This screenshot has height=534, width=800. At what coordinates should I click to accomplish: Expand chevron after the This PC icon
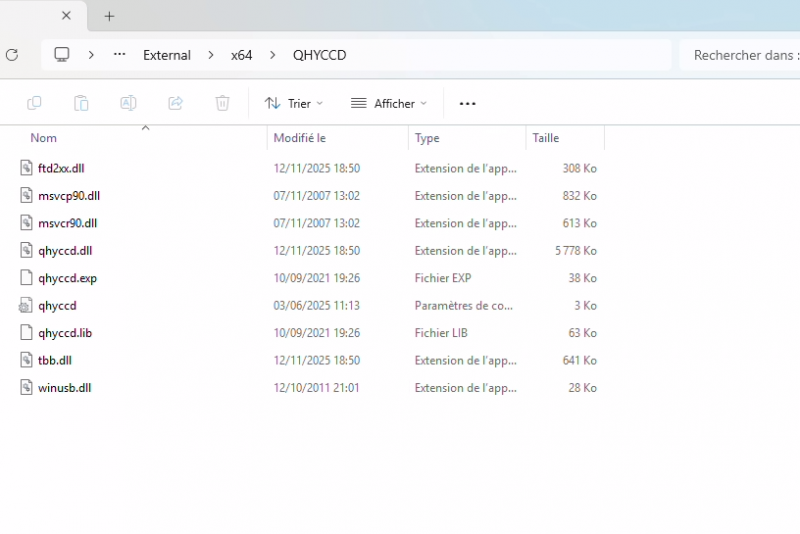[x=91, y=55]
